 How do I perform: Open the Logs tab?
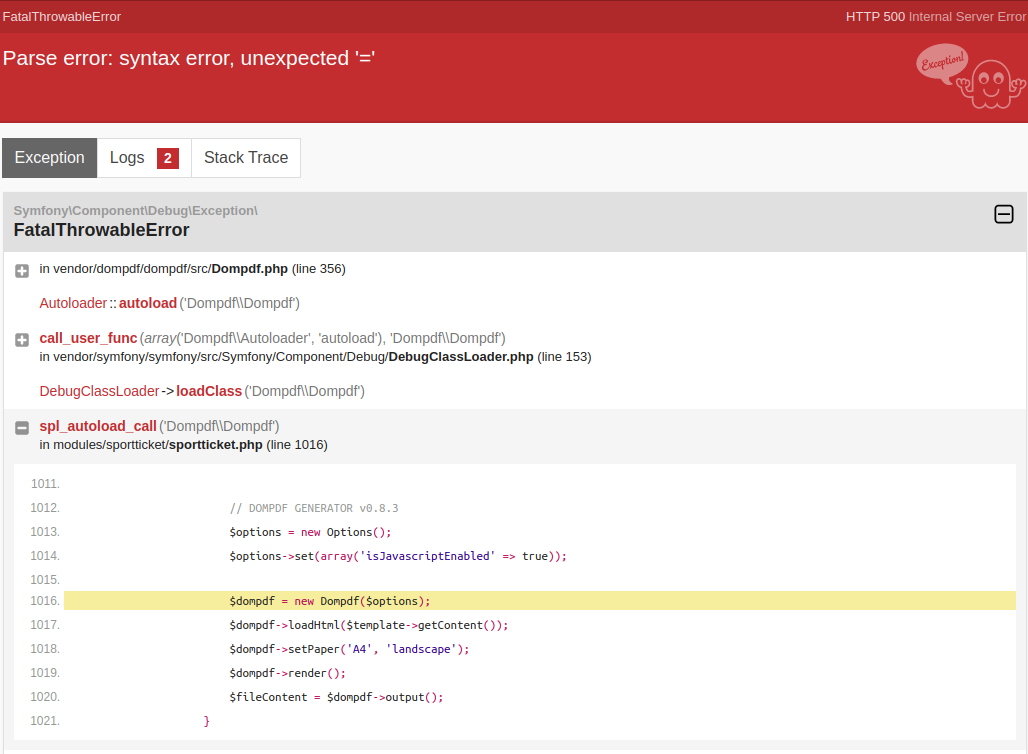[x=144, y=158]
